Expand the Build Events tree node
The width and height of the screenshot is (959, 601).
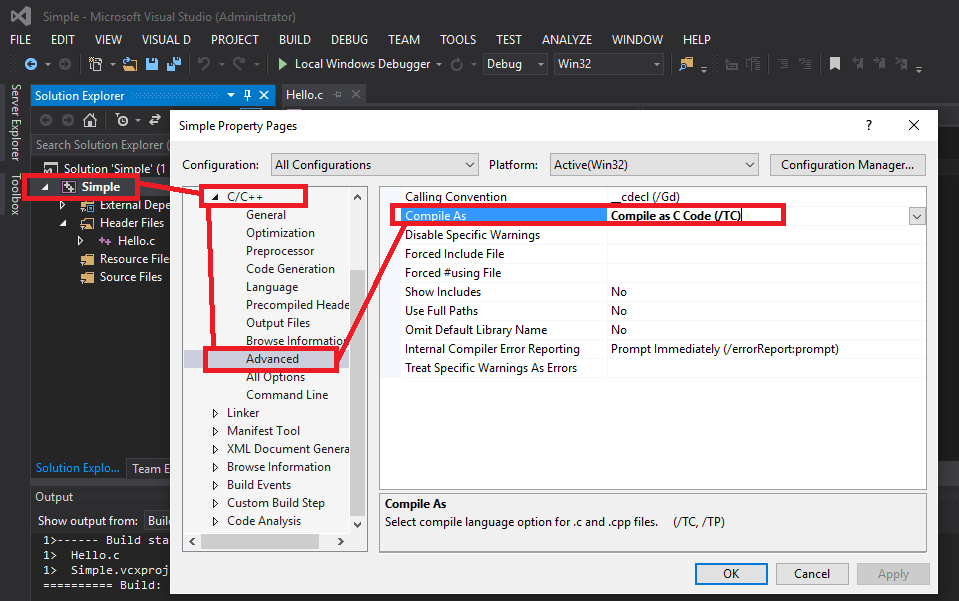215,485
